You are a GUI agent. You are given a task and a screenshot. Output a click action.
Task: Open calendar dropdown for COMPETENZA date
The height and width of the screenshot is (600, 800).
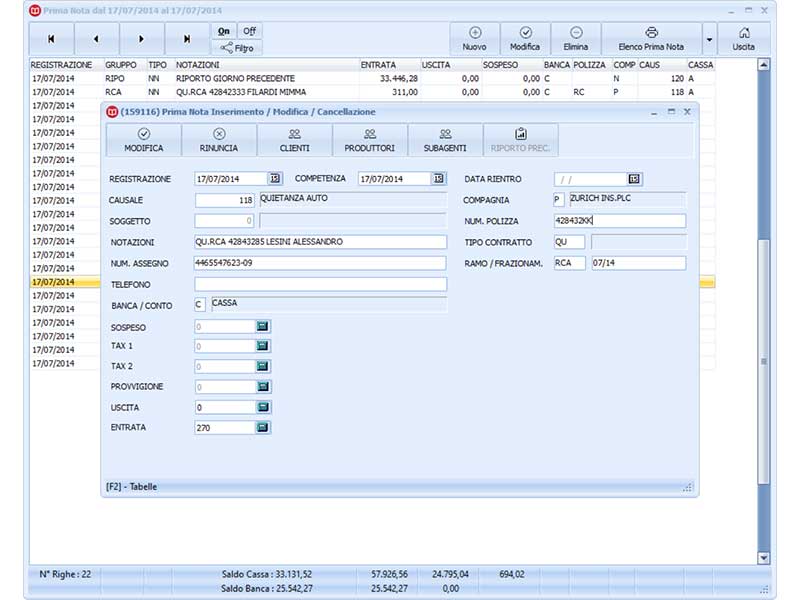(439, 179)
